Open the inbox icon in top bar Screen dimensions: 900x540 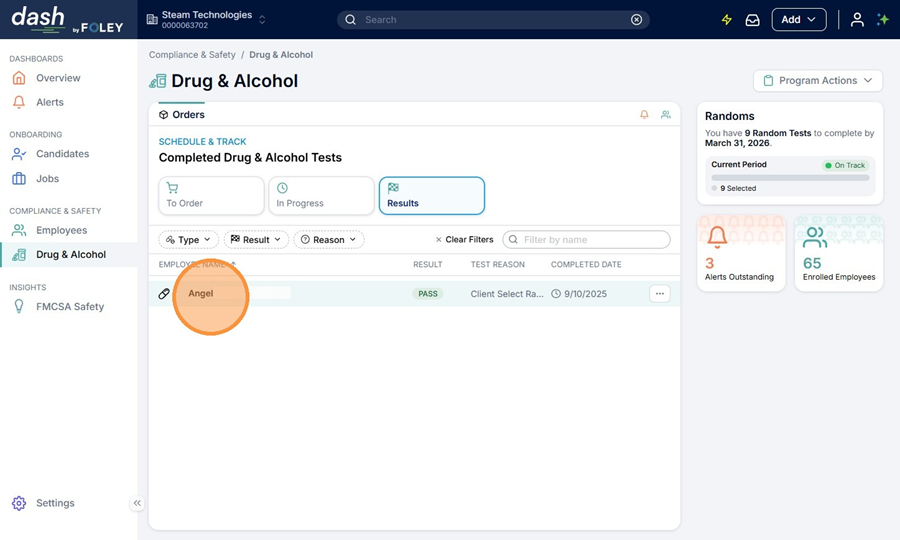[753, 20]
